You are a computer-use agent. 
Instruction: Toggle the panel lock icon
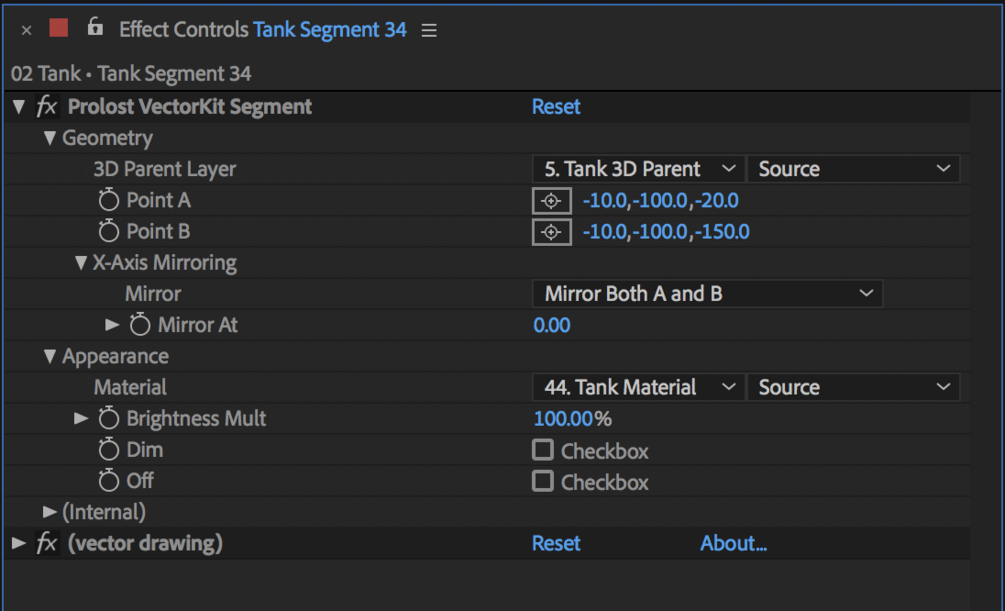95,28
